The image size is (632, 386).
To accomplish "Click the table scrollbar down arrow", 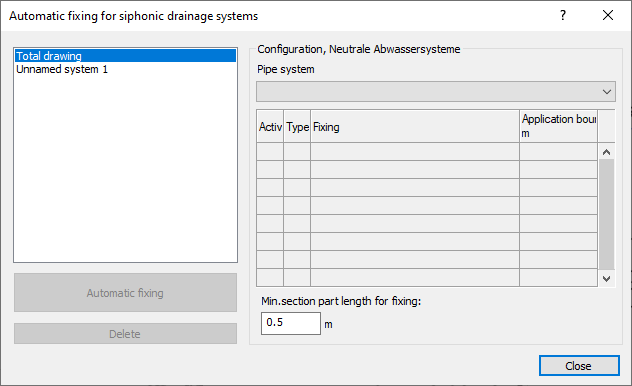I will (606, 278).
